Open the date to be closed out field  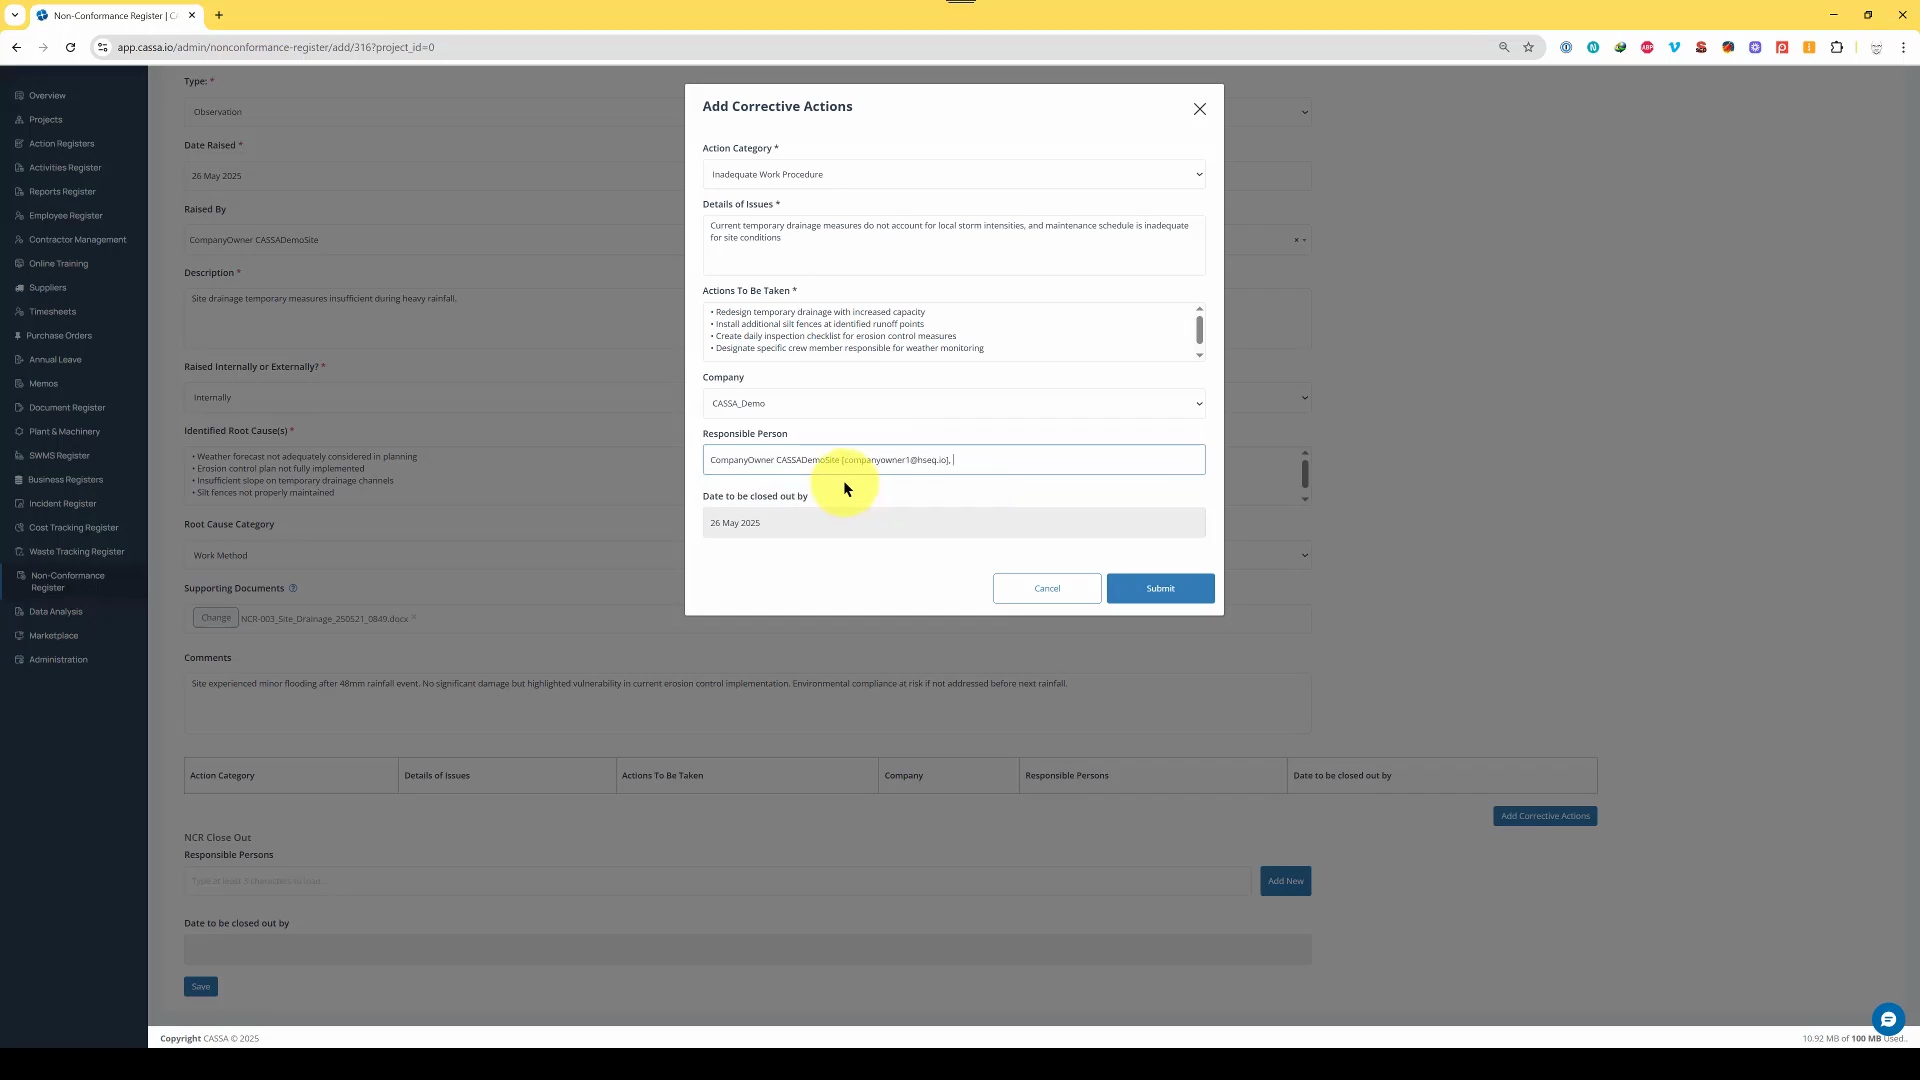tap(953, 523)
